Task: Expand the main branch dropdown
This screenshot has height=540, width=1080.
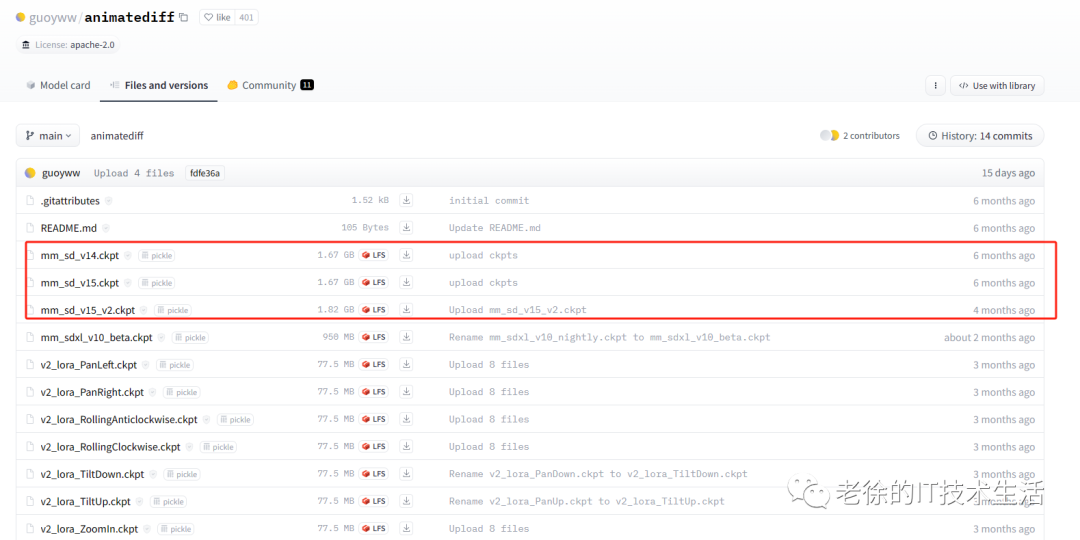Action: pyautogui.click(x=48, y=136)
